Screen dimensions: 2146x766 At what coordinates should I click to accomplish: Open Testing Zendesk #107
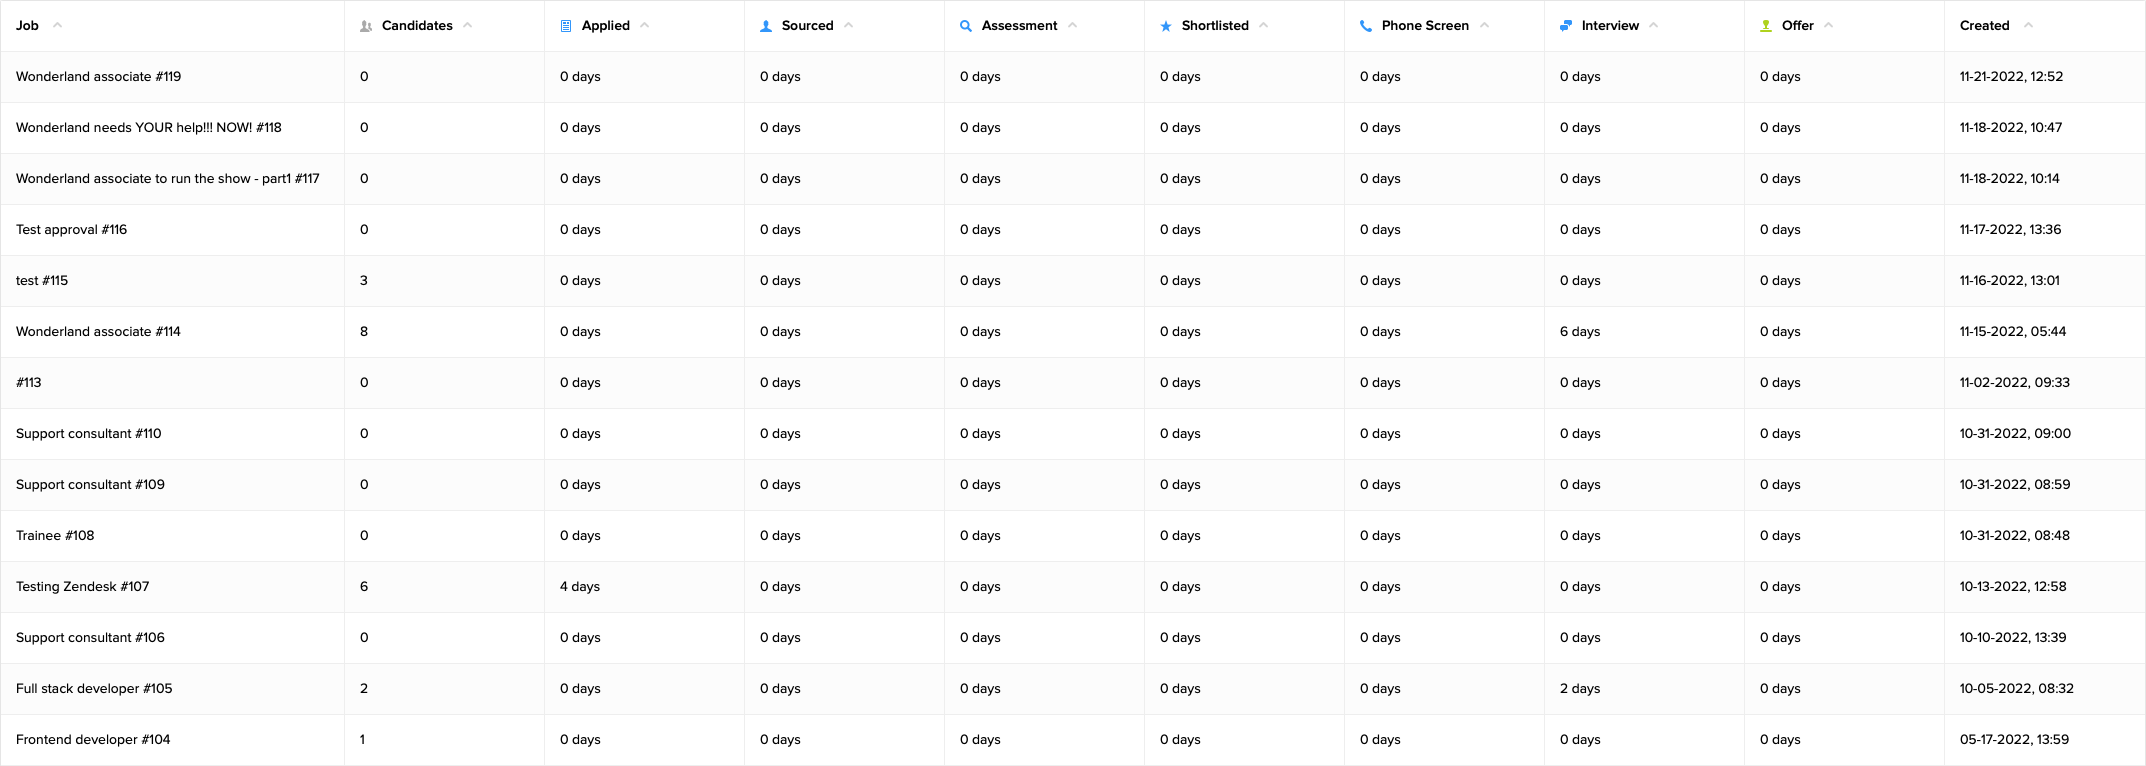coord(83,587)
